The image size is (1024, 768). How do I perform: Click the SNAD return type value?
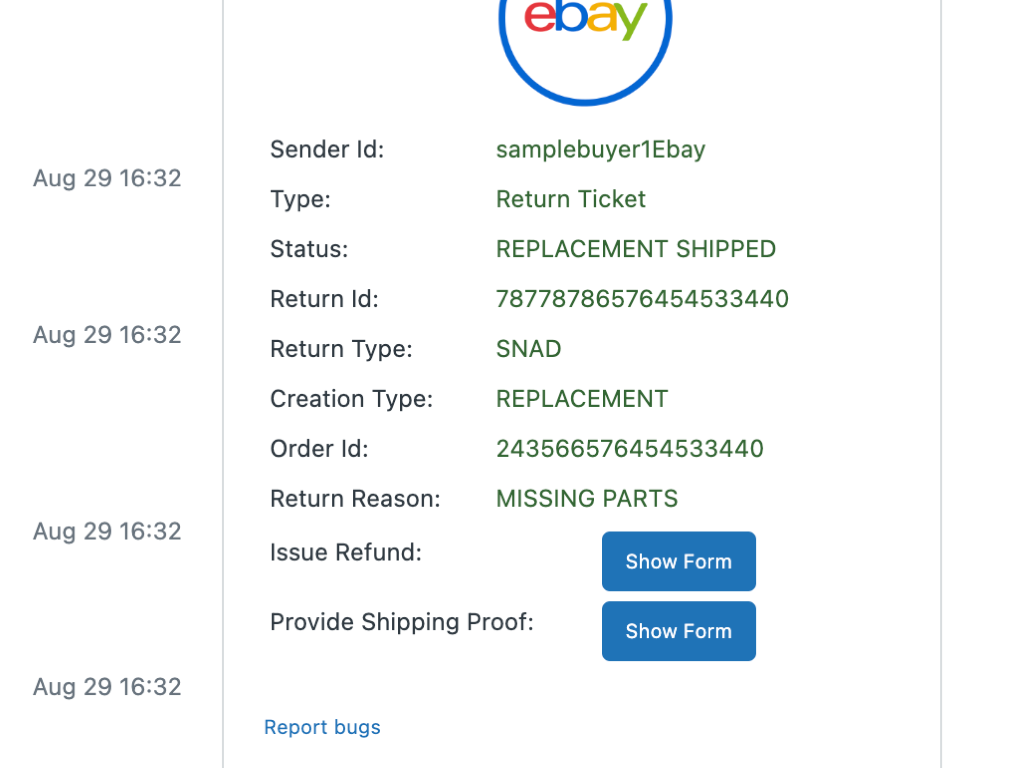coord(528,349)
